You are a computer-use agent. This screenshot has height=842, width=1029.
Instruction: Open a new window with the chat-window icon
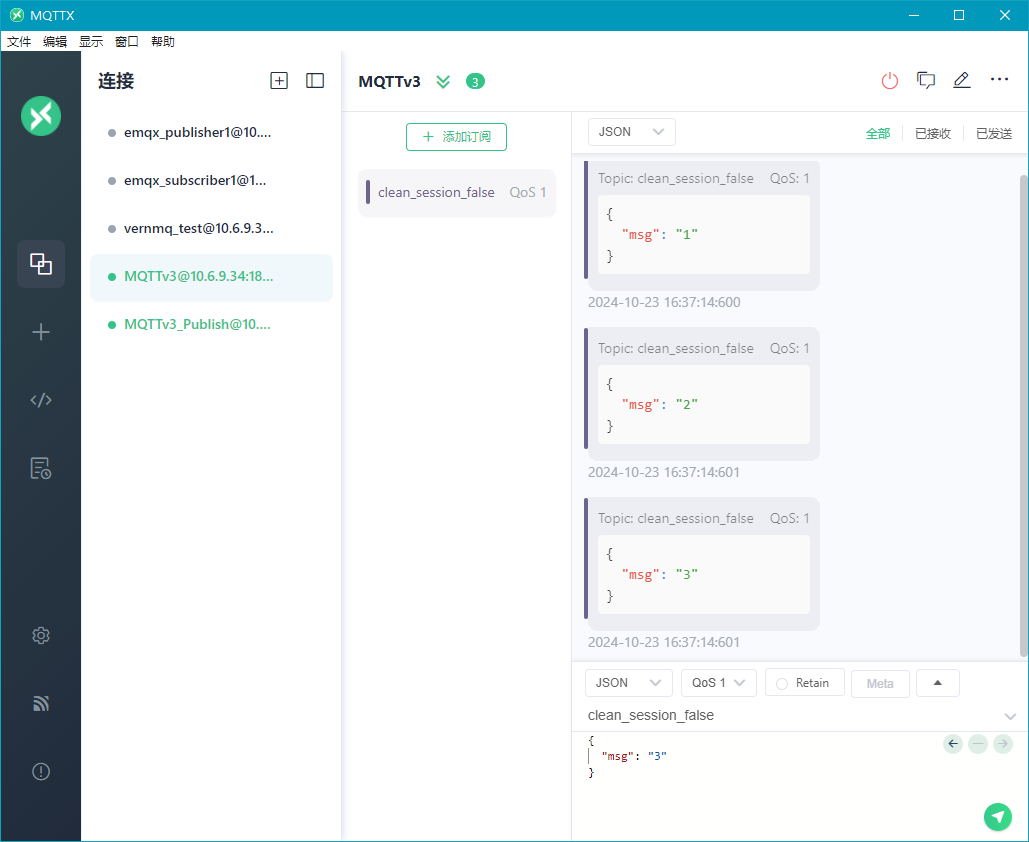(926, 81)
